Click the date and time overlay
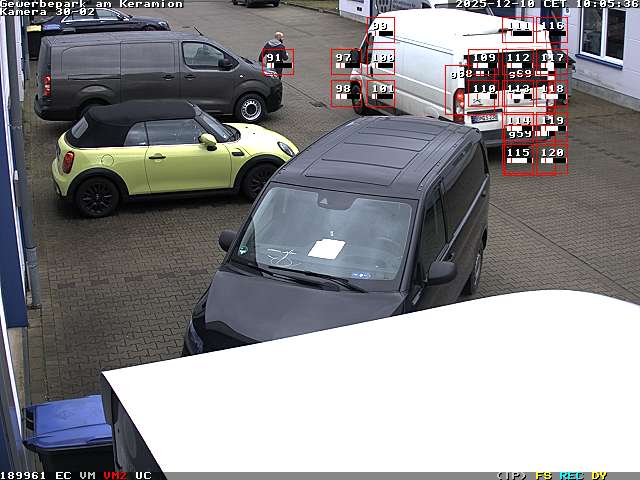 [x=546, y=4]
